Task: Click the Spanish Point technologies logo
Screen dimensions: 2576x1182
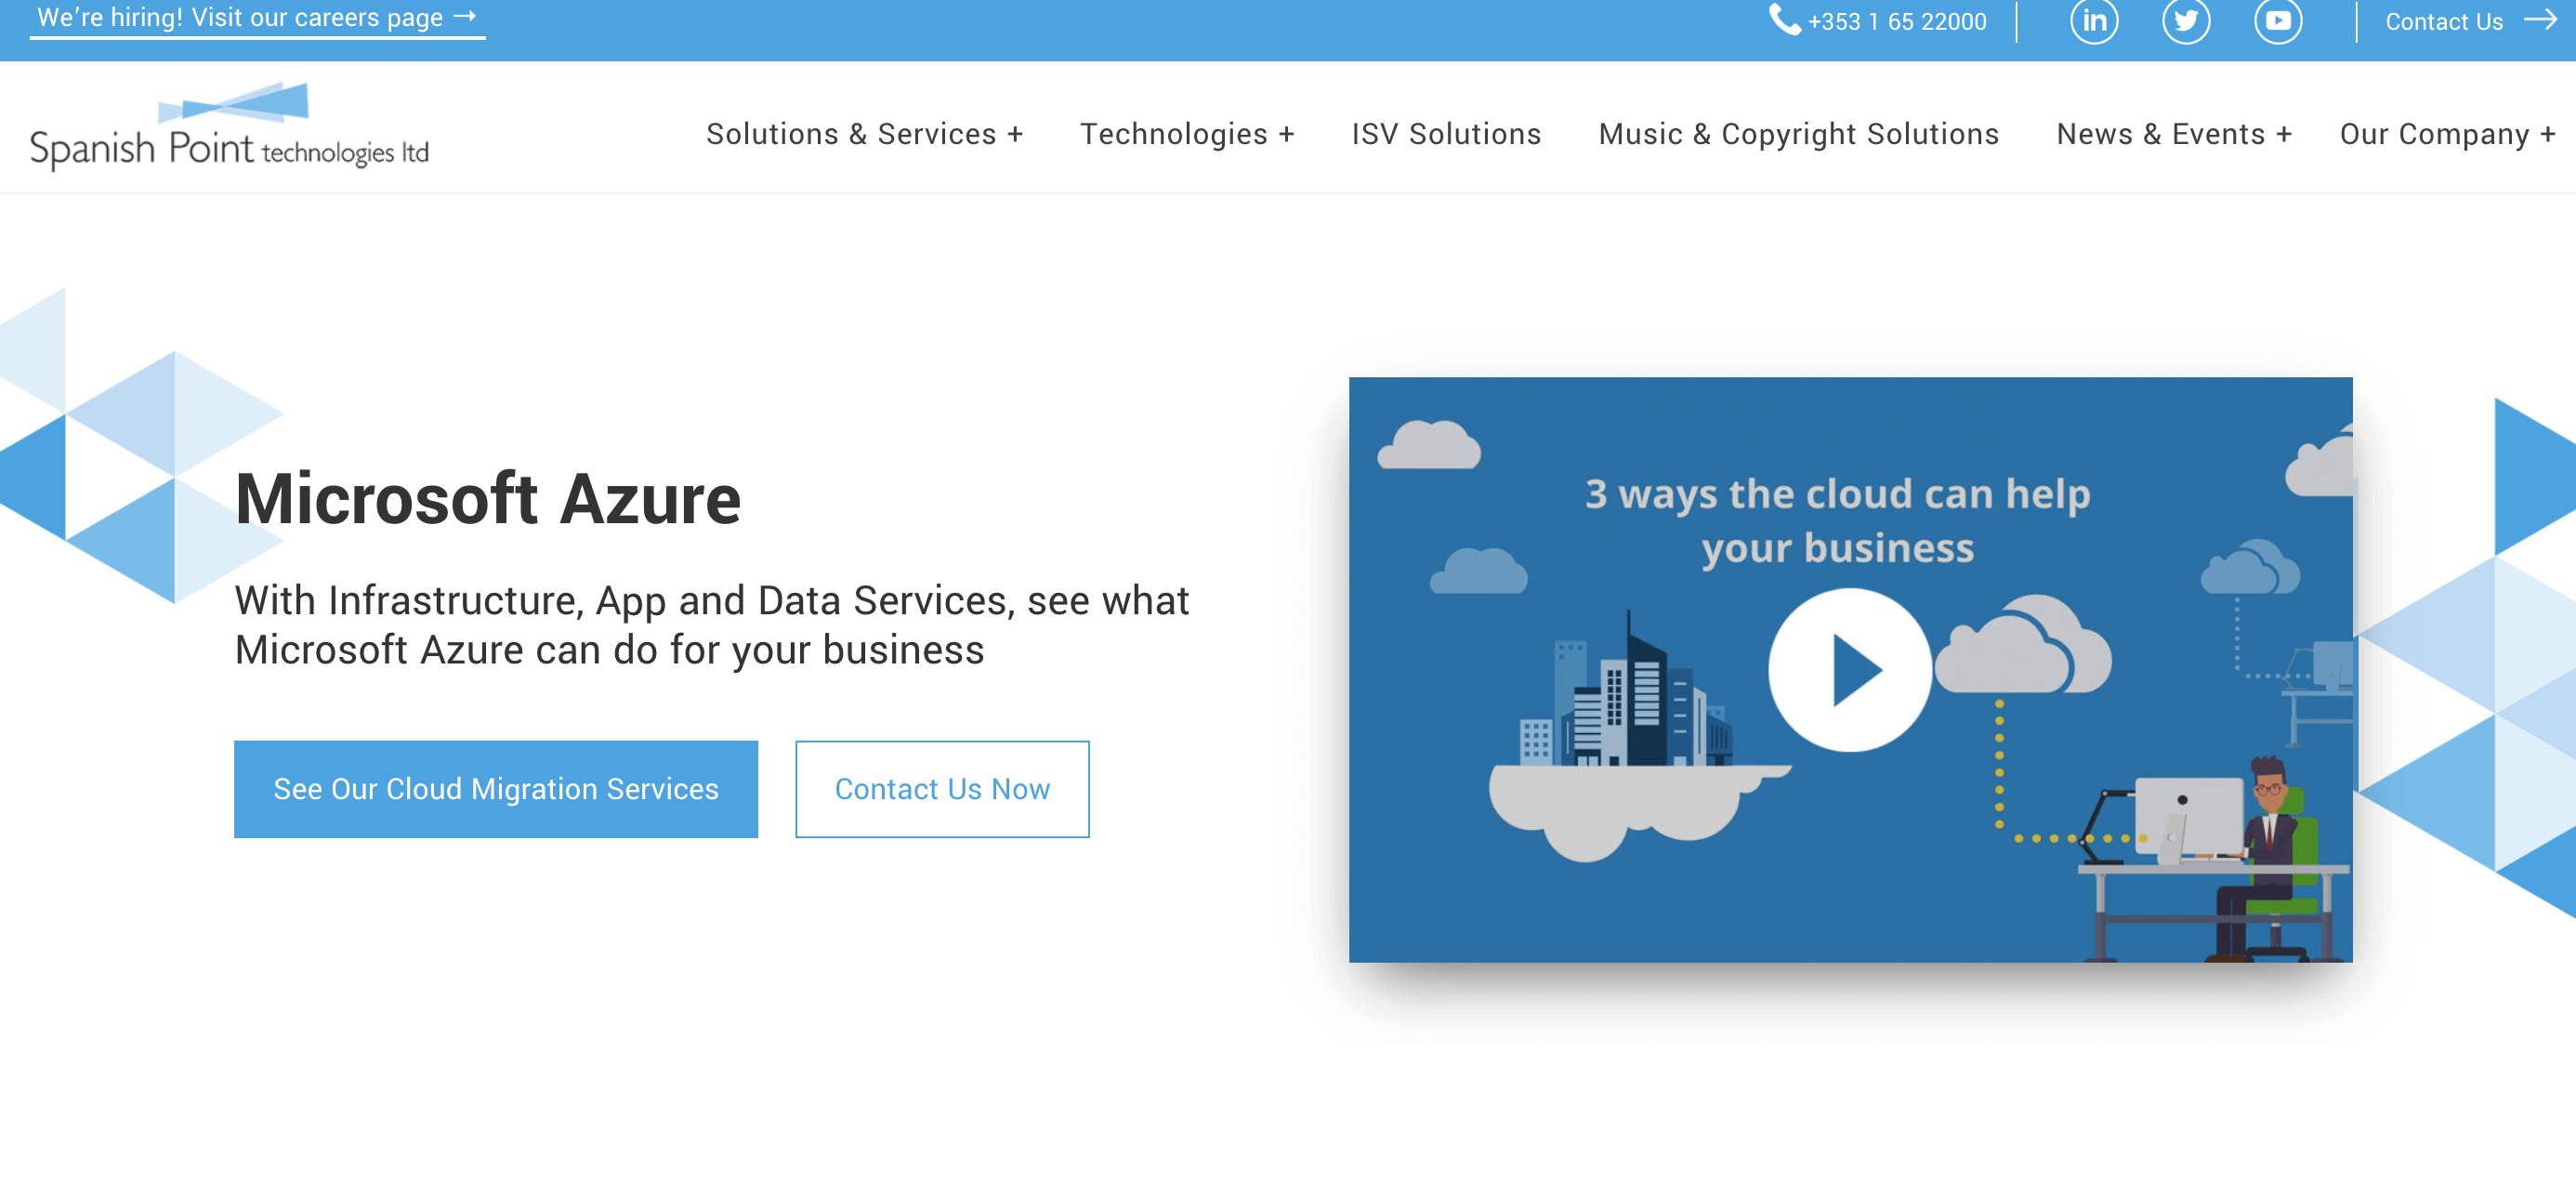Action: tap(229, 127)
